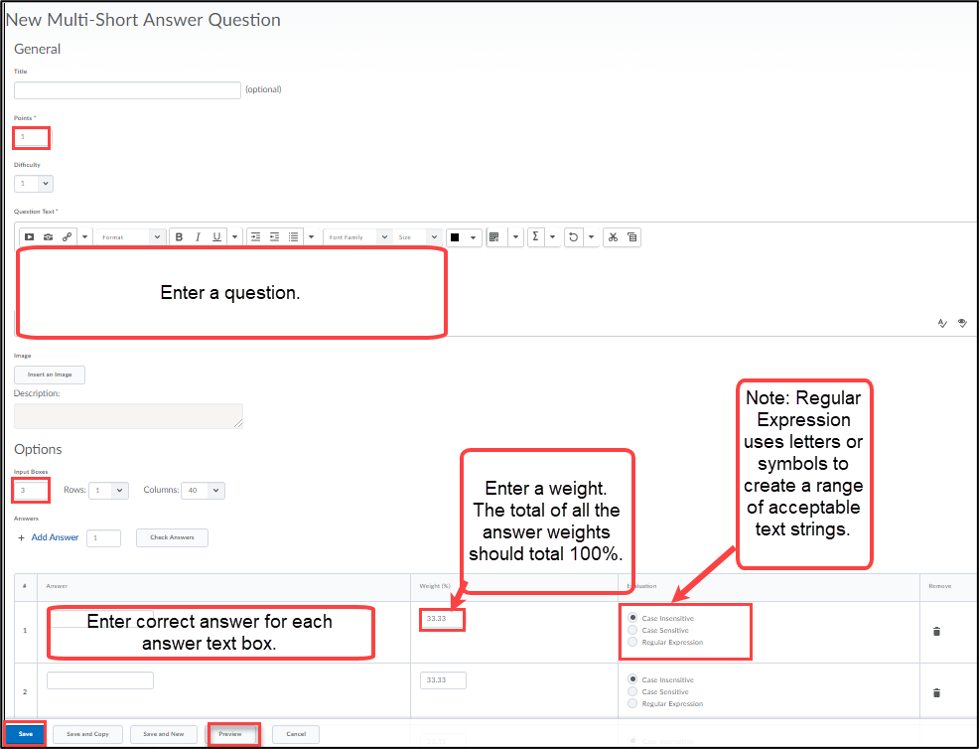
Task: Expand the Font Family dropdown
Action: coord(357,237)
